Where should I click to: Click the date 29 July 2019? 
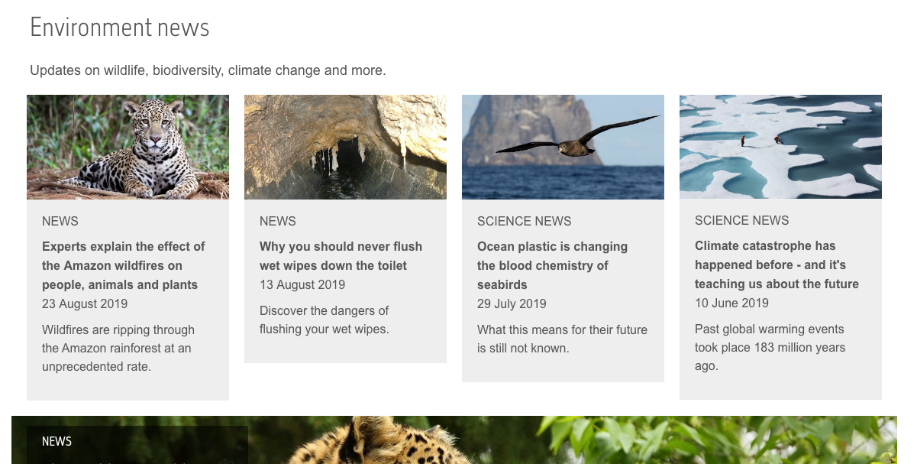[x=511, y=304]
